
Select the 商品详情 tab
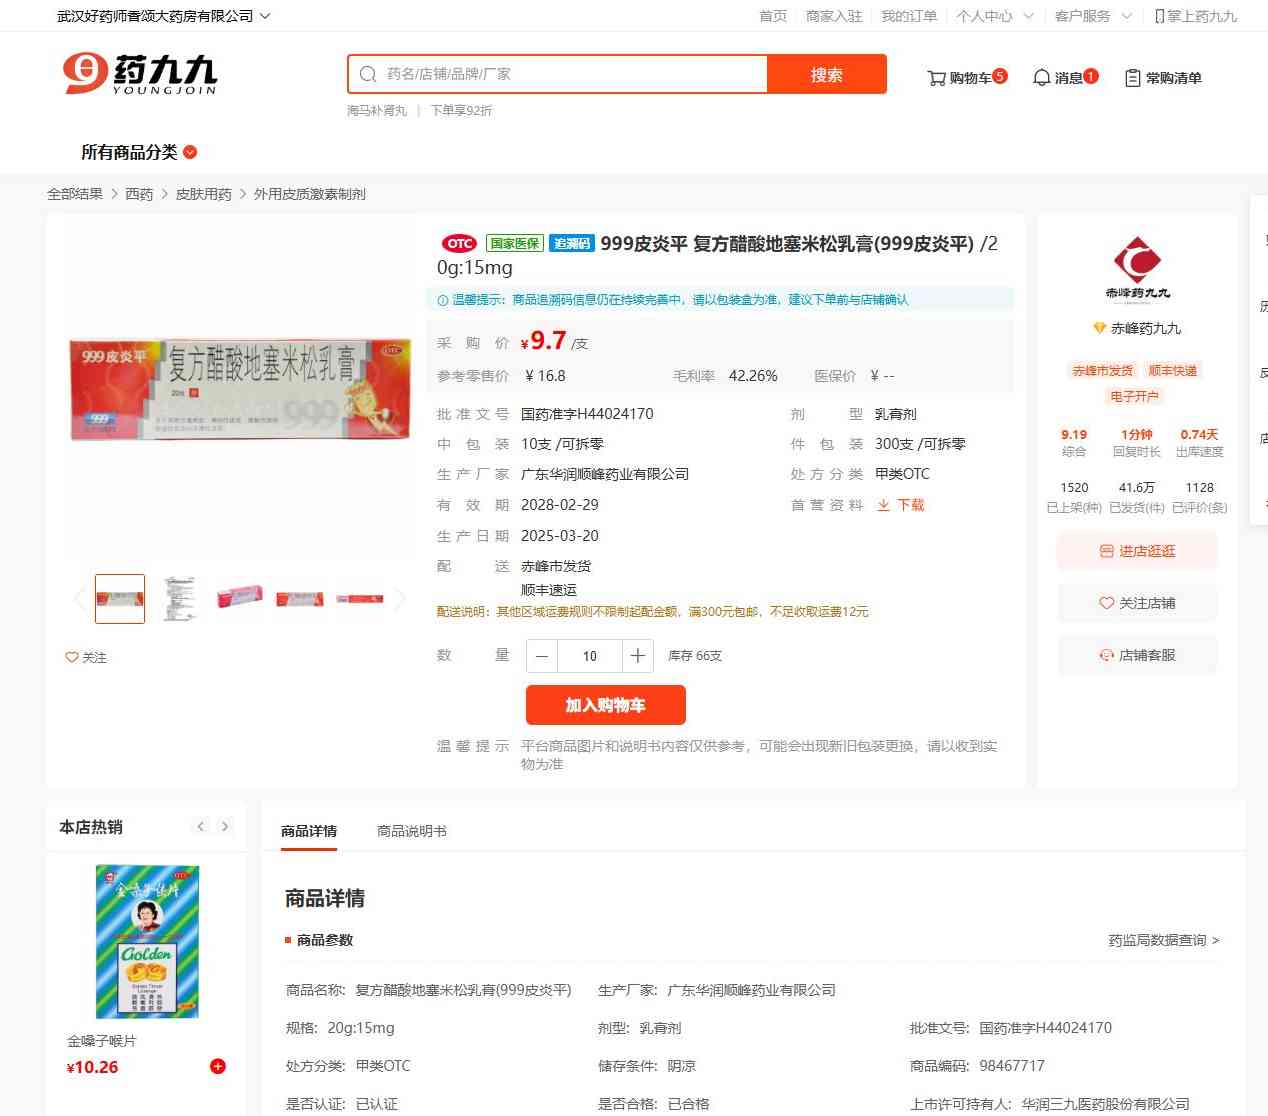click(x=309, y=831)
